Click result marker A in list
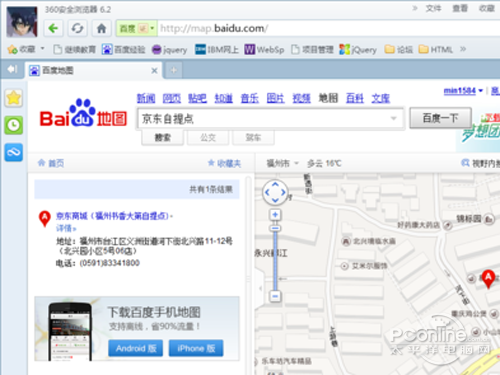This screenshot has width=500, height=375. 45,219
